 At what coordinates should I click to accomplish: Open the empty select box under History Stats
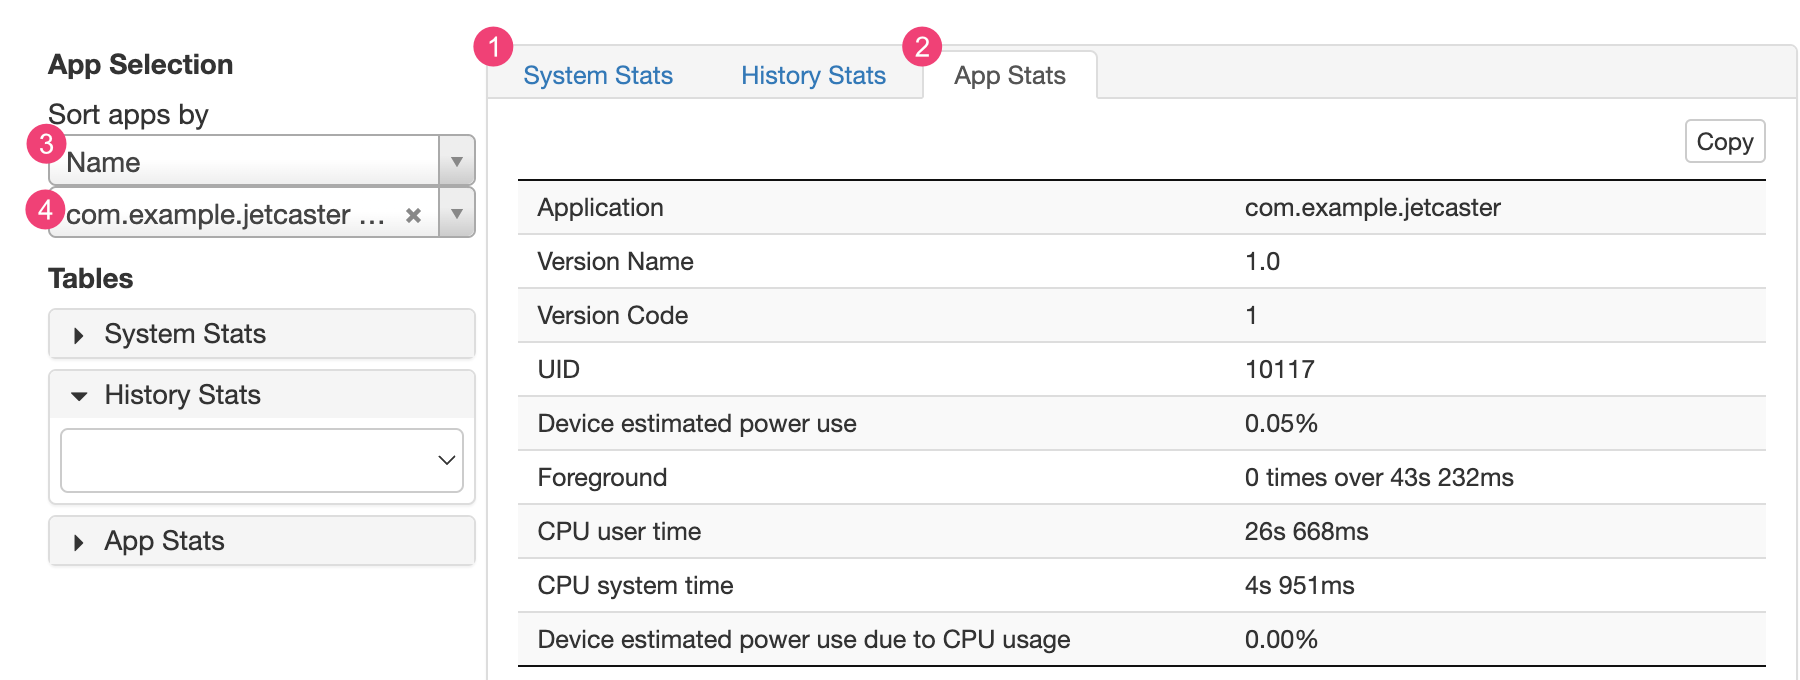(262, 460)
